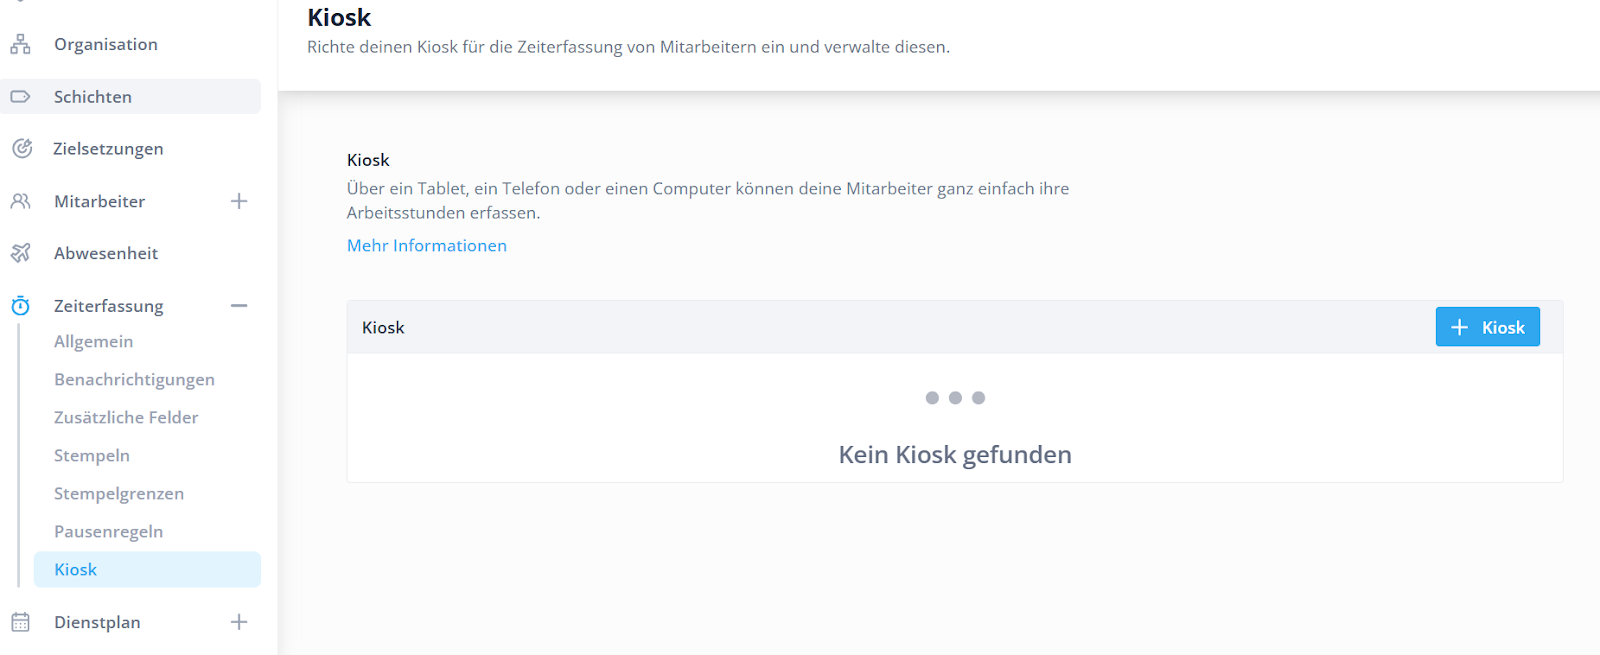The height and width of the screenshot is (655, 1600).
Task: Add a new Kiosk with the blue button
Action: pos(1487,327)
